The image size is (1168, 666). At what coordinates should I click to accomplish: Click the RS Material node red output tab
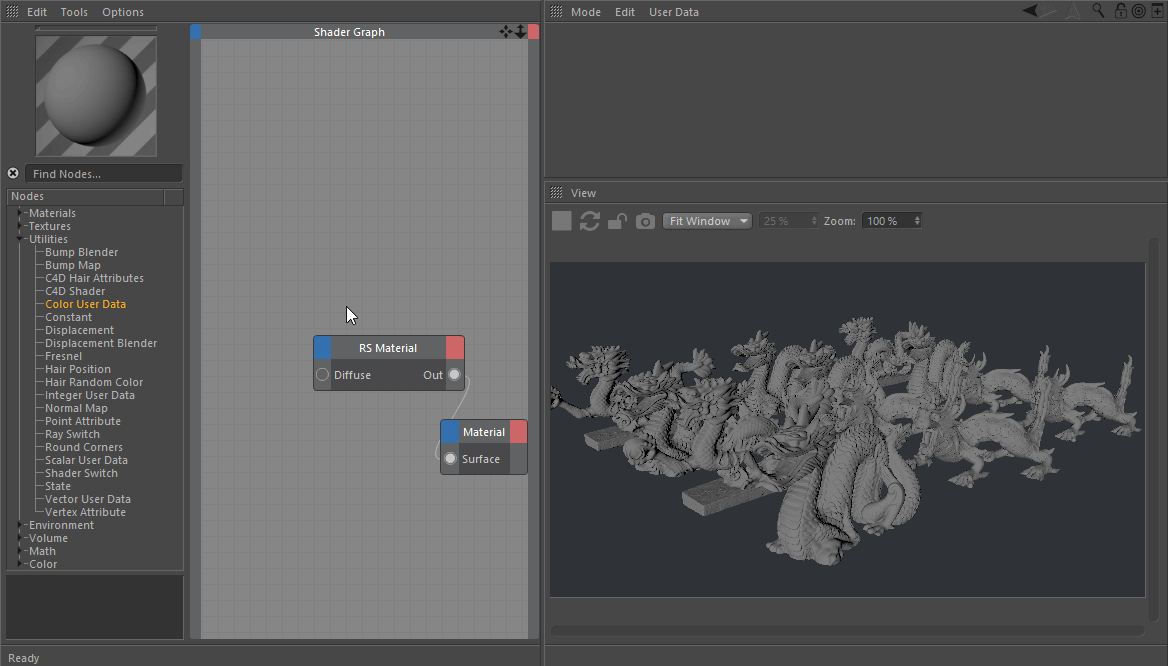point(454,348)
